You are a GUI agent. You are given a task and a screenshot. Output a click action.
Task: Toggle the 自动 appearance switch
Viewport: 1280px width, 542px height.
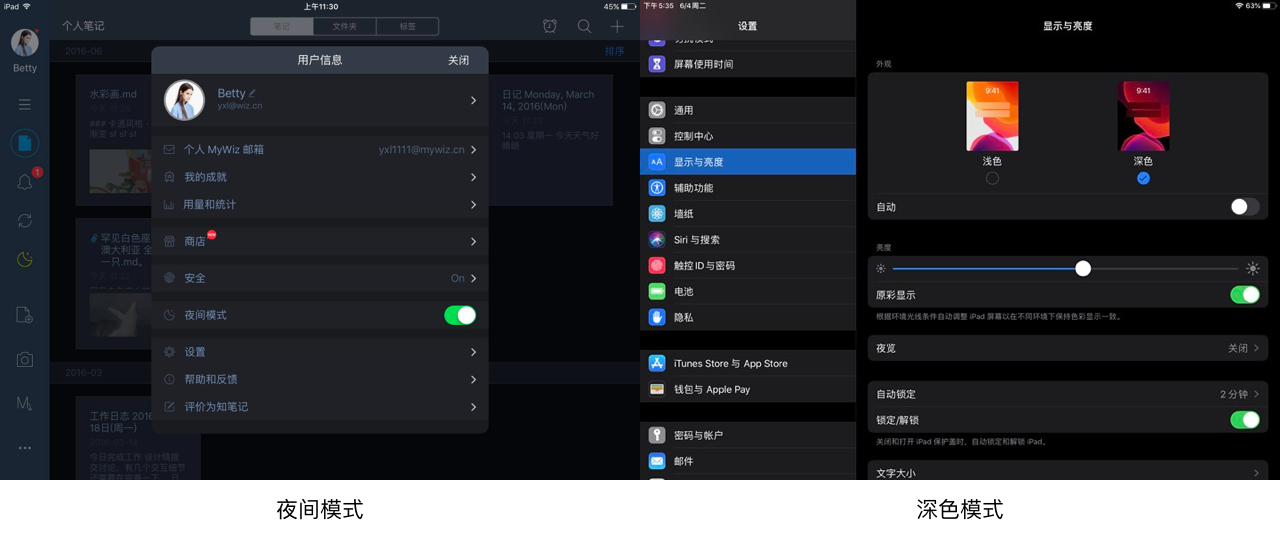pyautogui.click(x=1245, y=207)
